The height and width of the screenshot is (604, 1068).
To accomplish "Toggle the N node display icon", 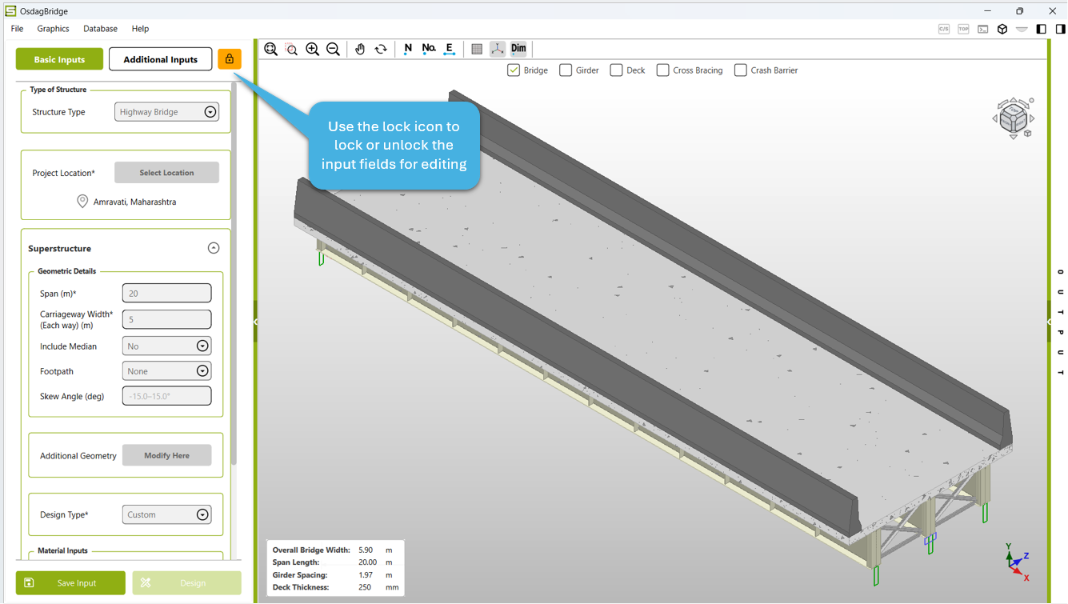I will coord(408,49).
